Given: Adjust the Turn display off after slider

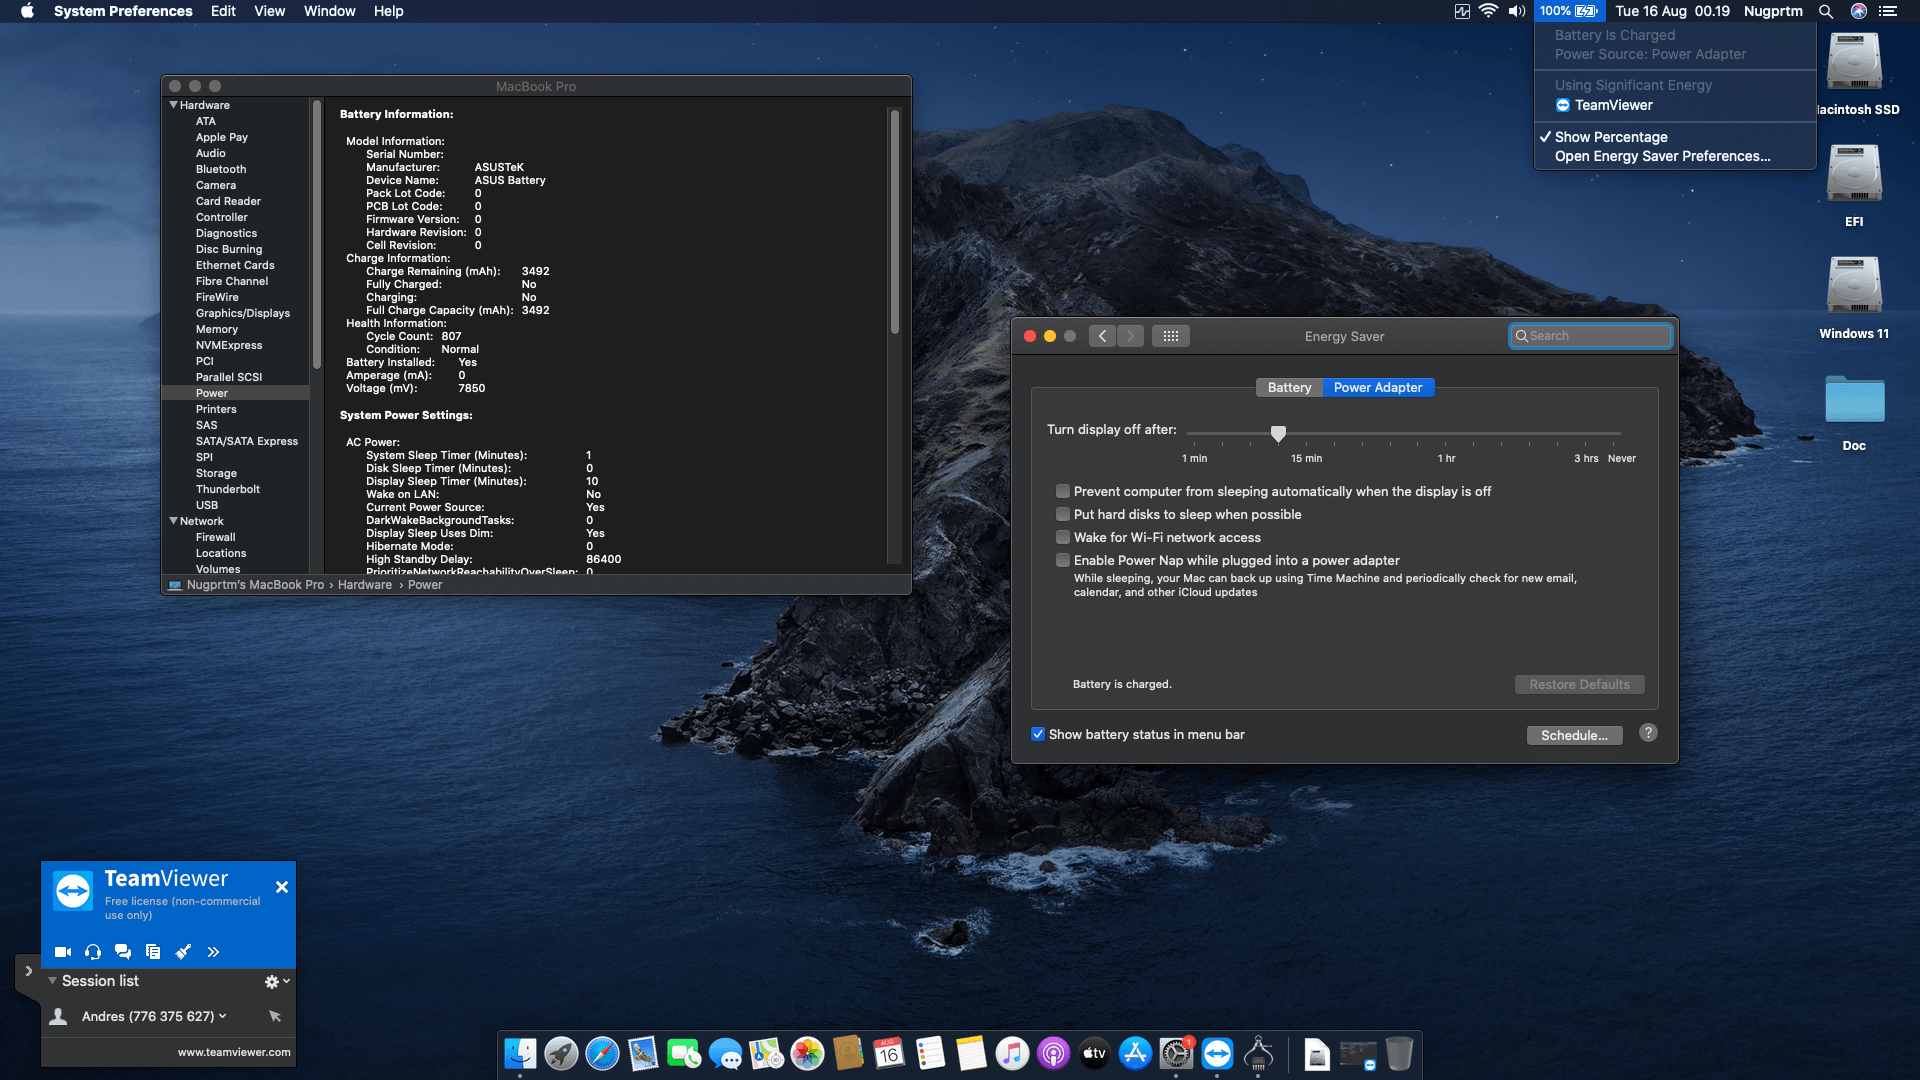Looking at the screenshot, I should coord(1278,433).
